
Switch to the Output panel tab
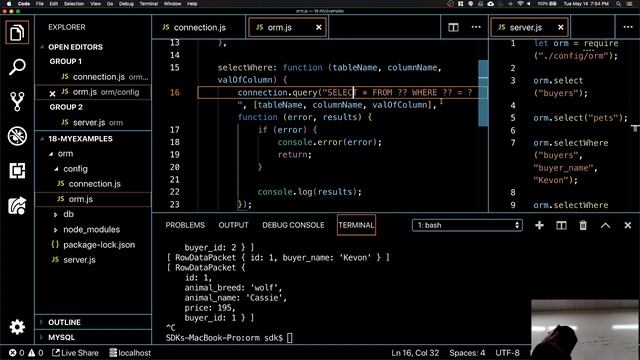tap(233, 225)
